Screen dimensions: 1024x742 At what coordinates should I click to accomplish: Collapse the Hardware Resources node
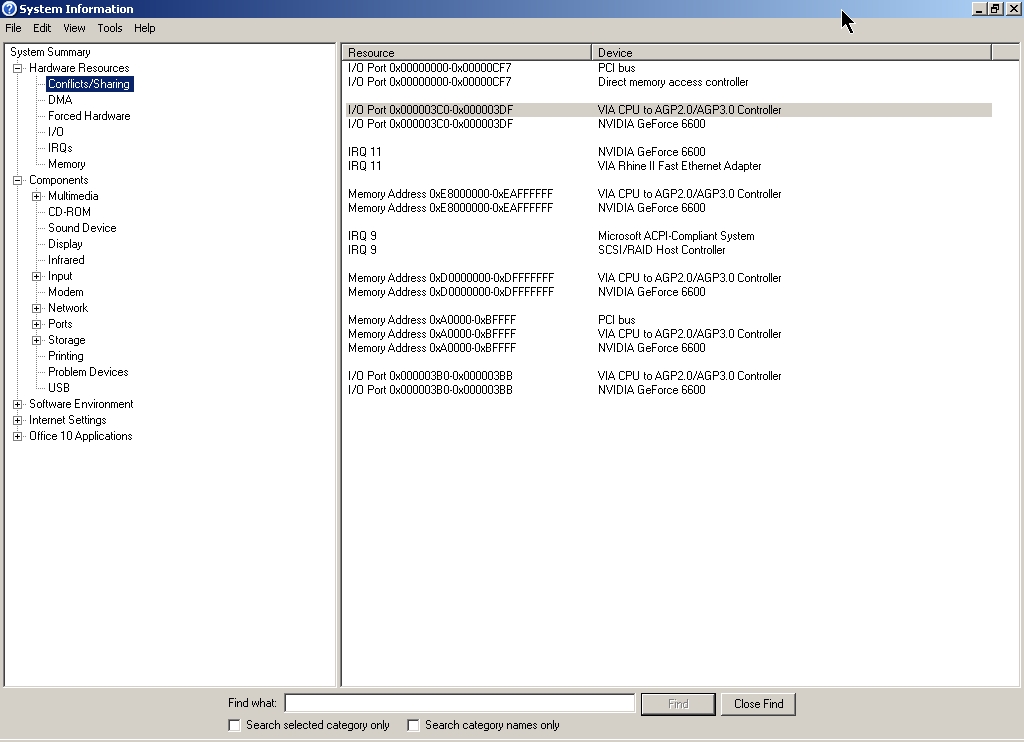[18, 68]
